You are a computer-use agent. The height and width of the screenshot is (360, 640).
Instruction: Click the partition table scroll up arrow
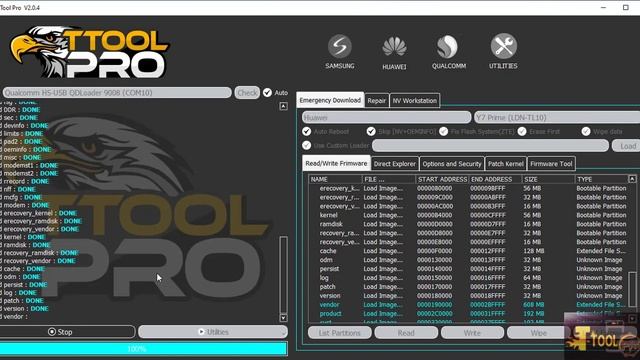(632, 179)
